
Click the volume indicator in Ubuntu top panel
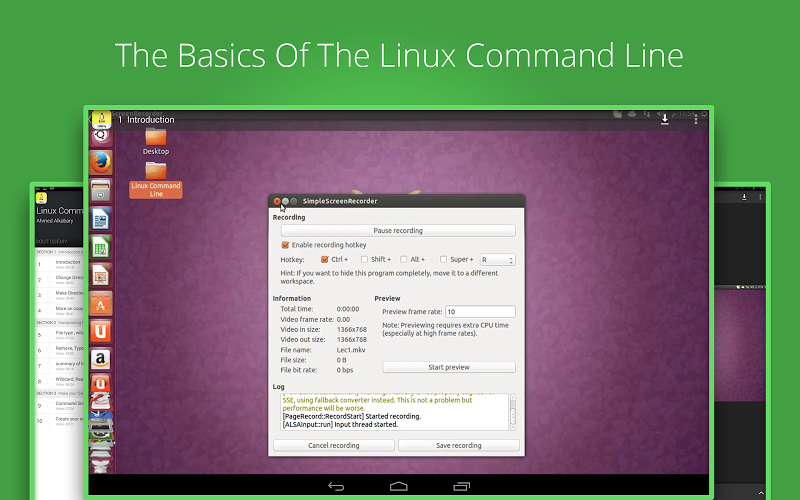661,114
